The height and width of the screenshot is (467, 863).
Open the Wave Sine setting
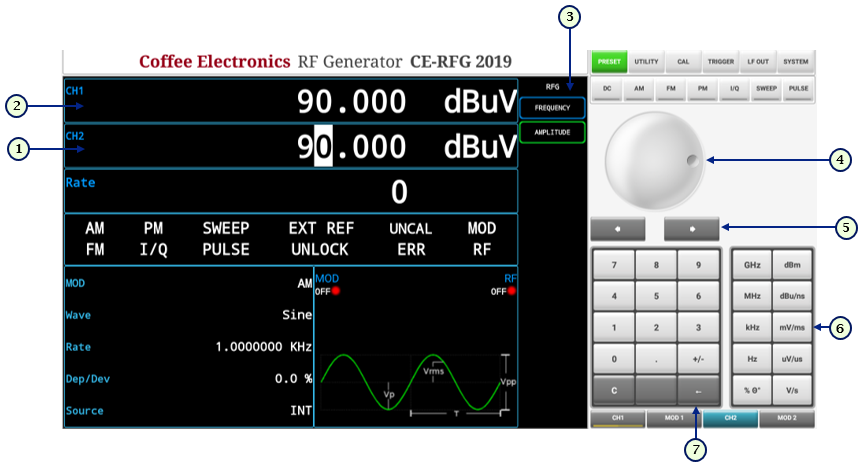[x=189, y=314]
